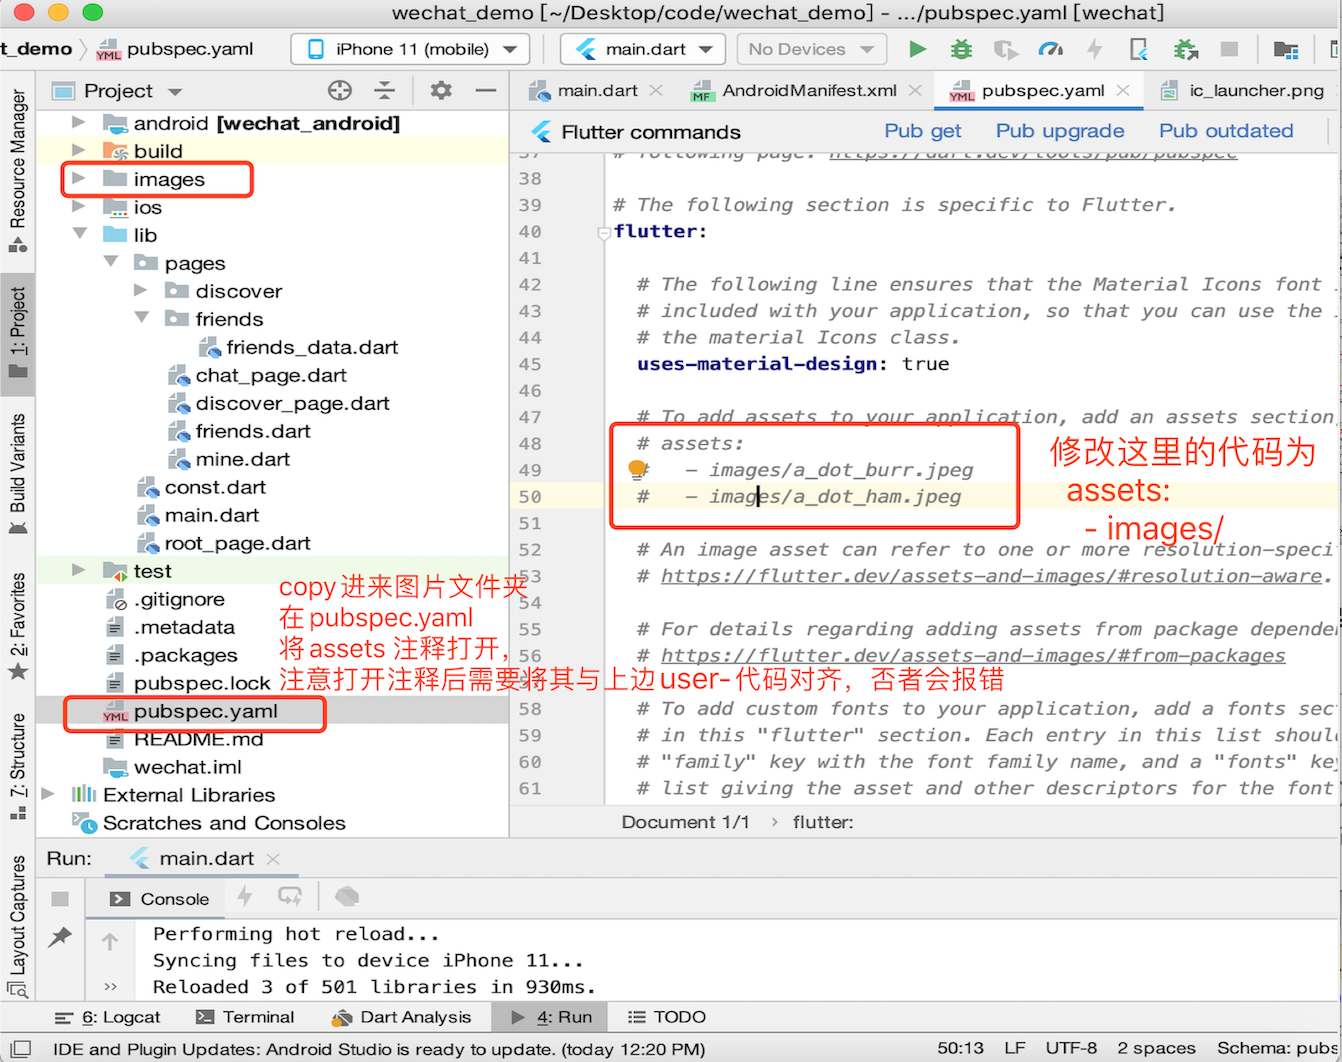Click 2 spaces indent setting

coord(1156,1048)
